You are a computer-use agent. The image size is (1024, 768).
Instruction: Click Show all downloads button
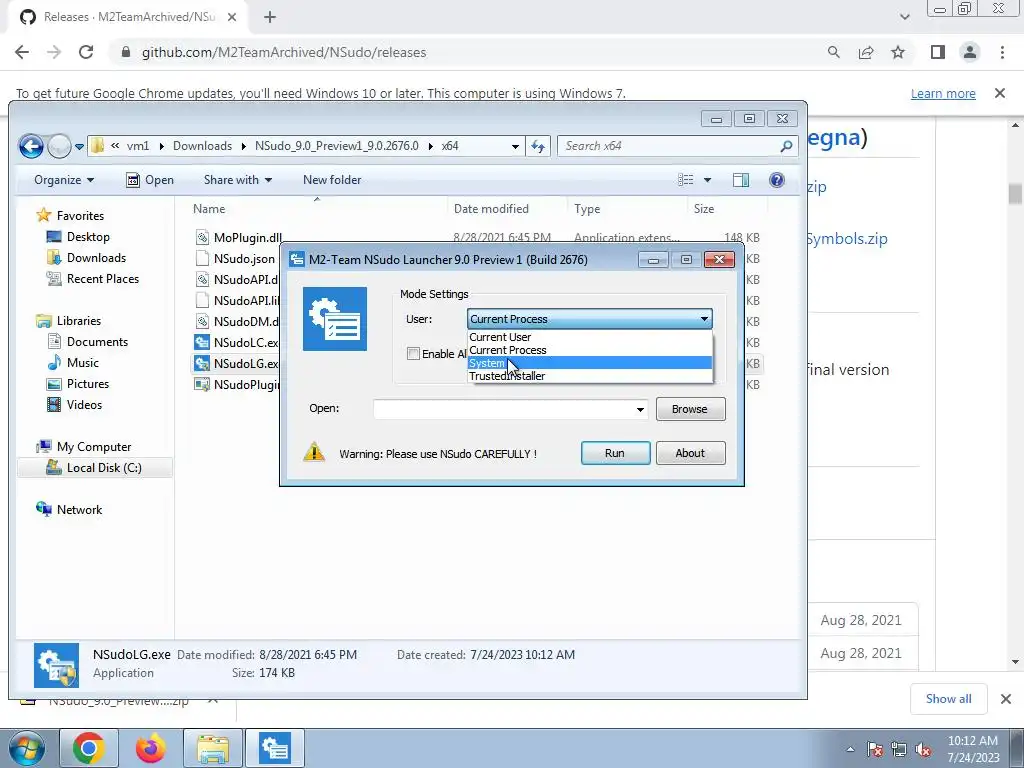(948, 699)
